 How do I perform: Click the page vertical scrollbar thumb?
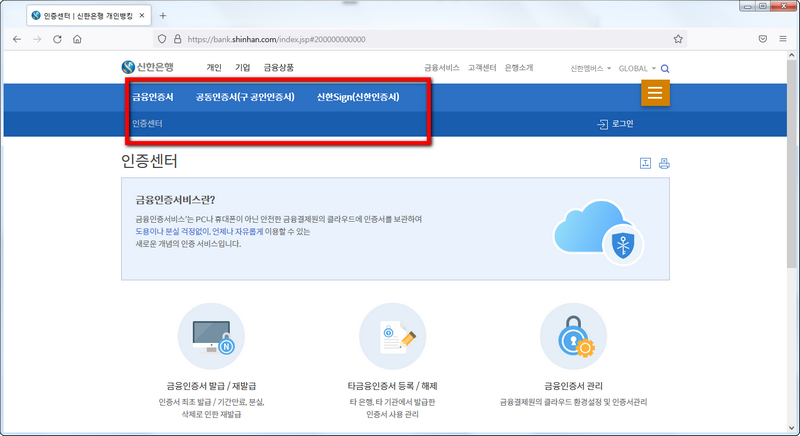tap(791, 164)
